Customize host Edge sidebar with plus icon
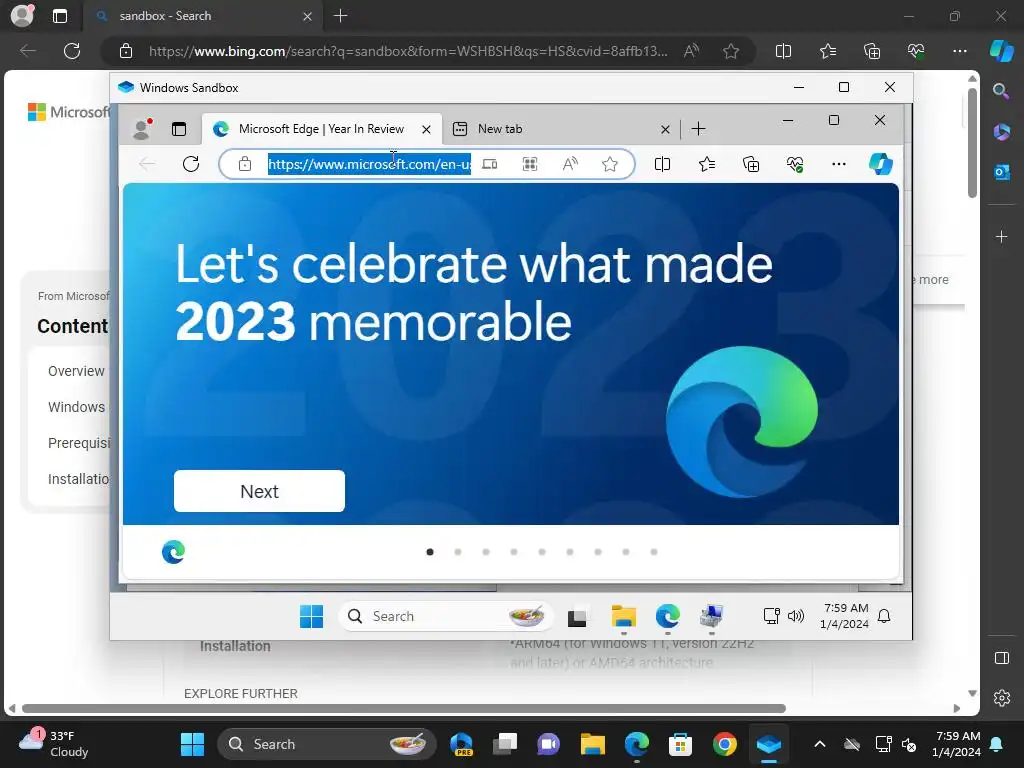Viewport: 1024px width, 768px height. click(1001, 236)
